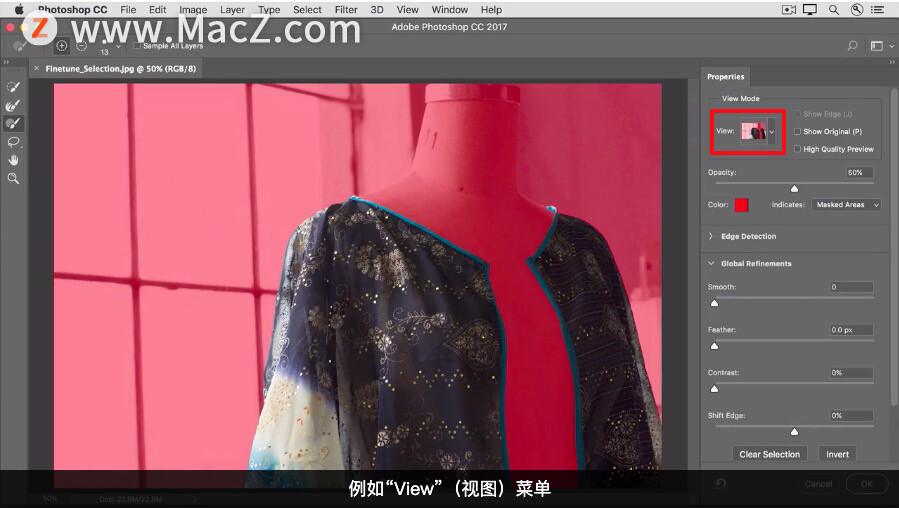Image resolution: width=899 pixels, height=508 pixels.
Task: Collapse the Global Refinements section
Action: click(711, 263)
